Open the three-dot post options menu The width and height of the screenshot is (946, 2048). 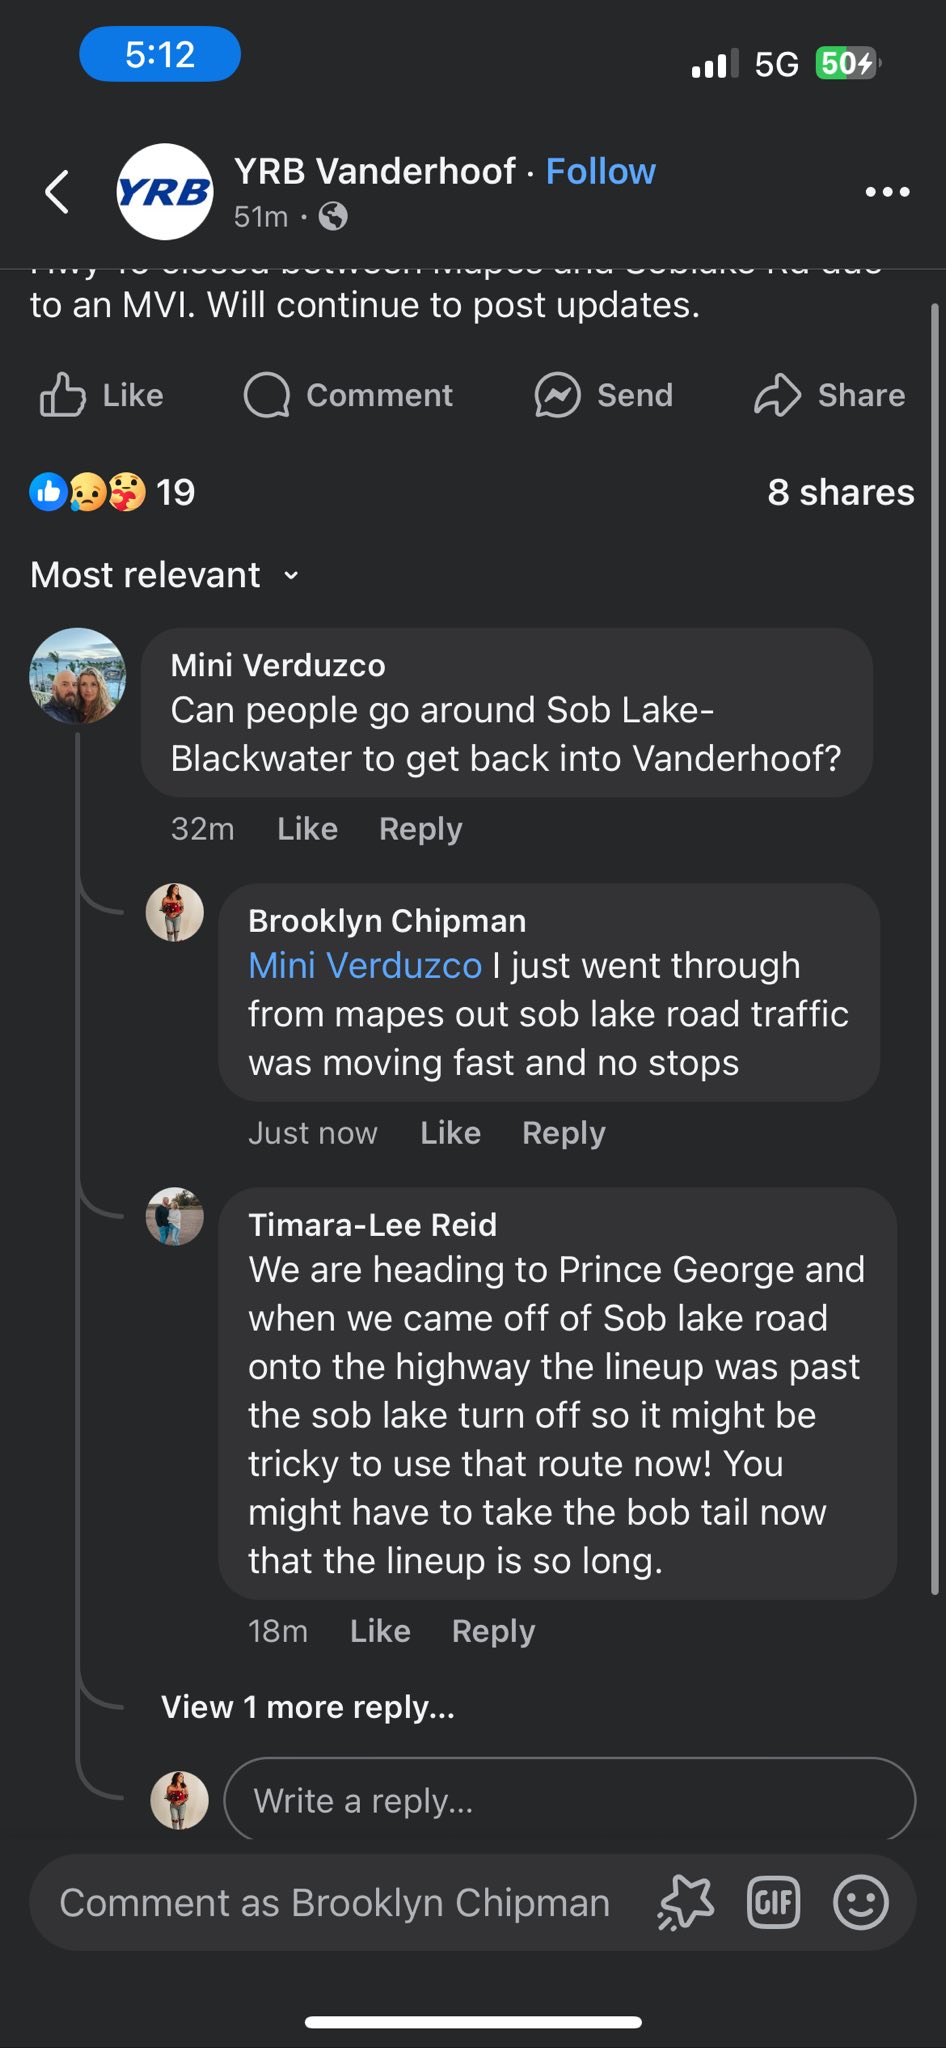(x=886, y=192)
